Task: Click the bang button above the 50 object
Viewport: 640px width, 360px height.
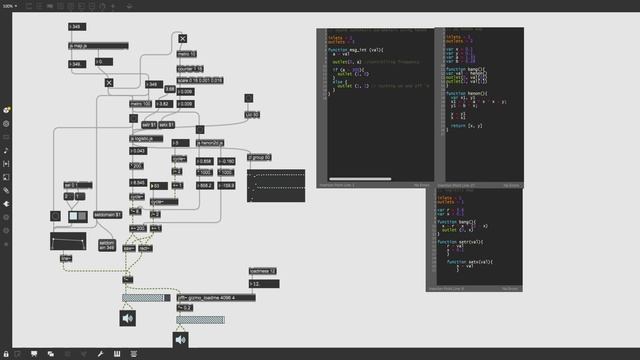Action: [x=249, y=98]
